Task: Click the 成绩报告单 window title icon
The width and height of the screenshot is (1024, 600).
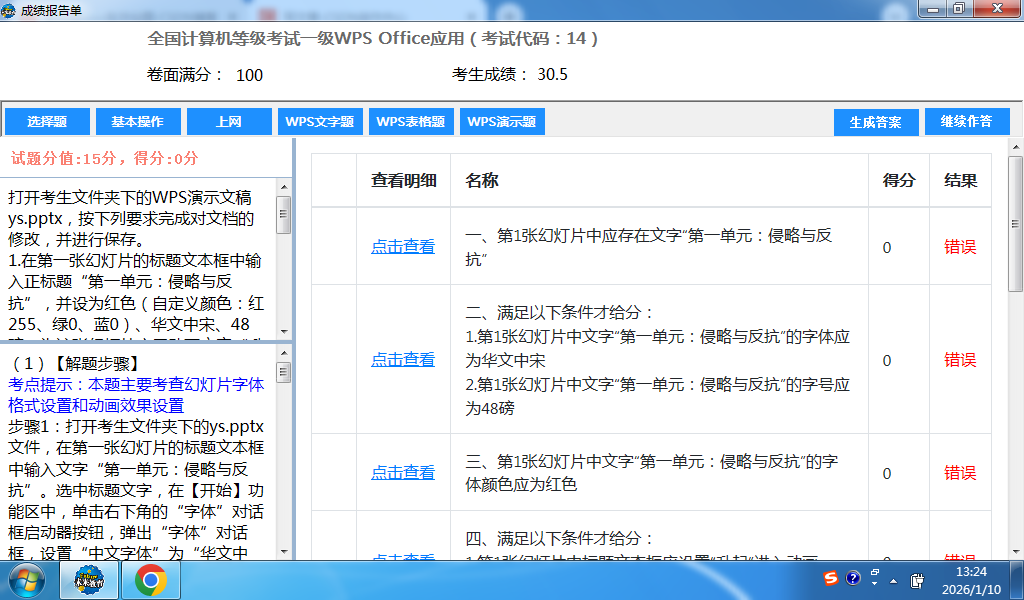Action: click(x=8, y=10)
